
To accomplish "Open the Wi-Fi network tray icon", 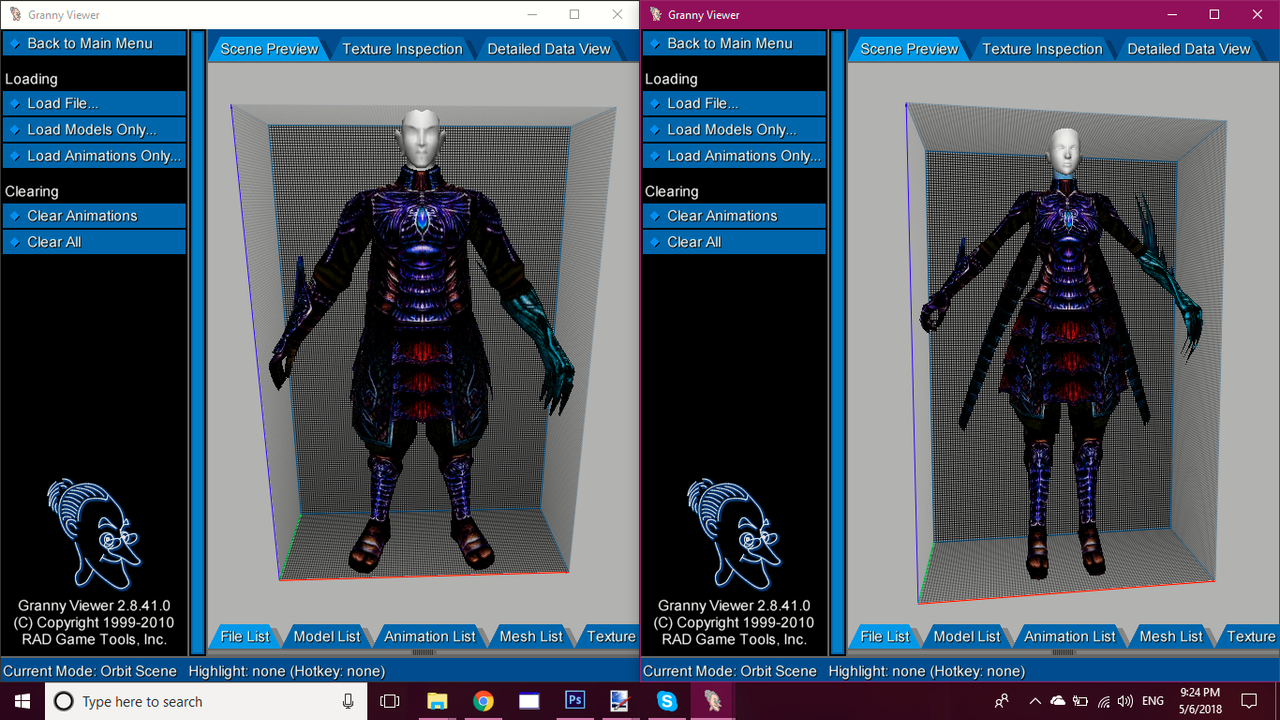I will pos(1104,701).
